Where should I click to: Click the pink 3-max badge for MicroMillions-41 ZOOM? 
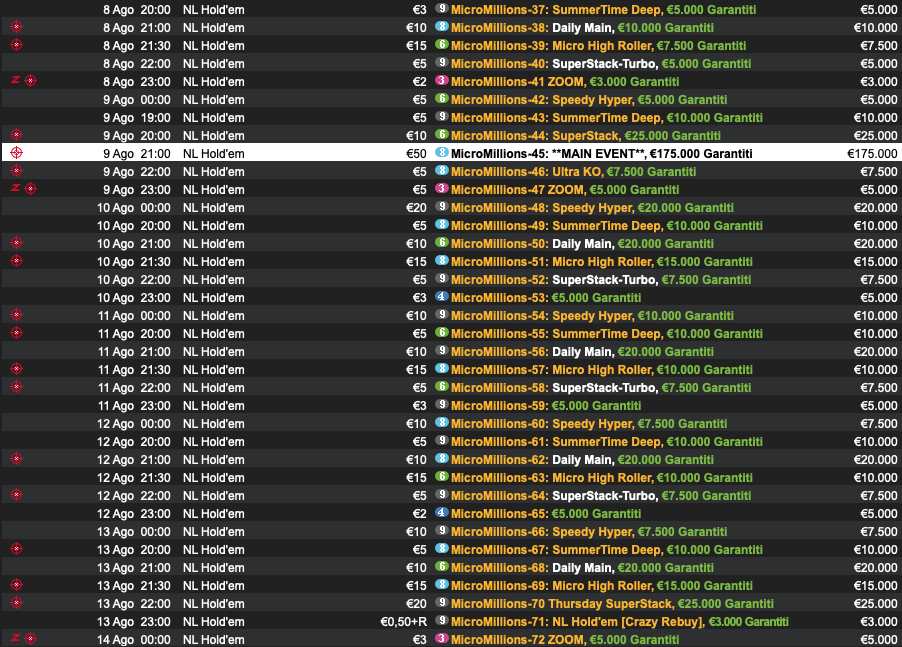(x=442, y=81)
